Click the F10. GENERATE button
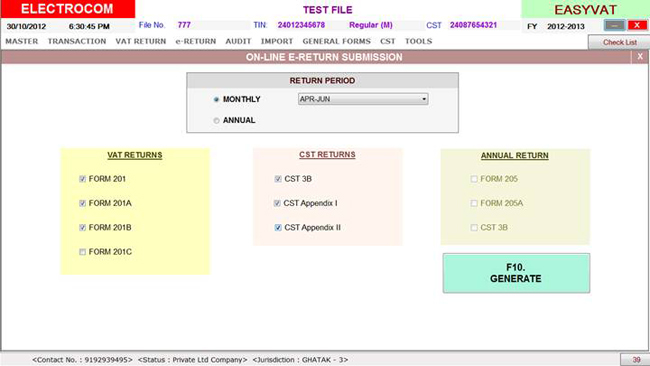Viewport: 650px width, 366px height. (x=516, y=273)
